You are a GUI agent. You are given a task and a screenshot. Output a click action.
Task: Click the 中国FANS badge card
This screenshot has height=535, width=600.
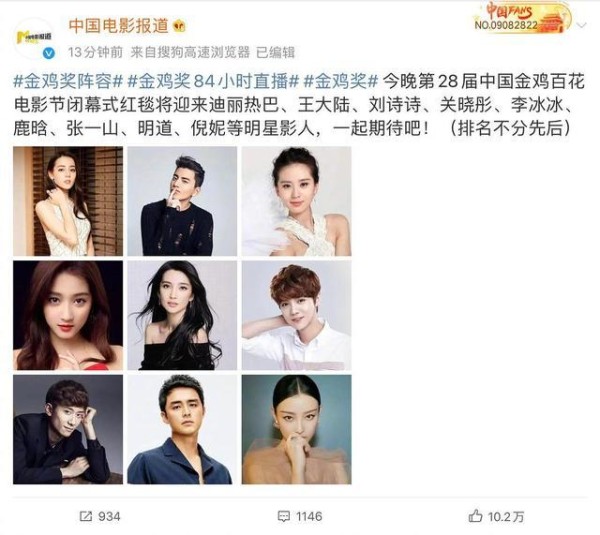pos(521,18)
